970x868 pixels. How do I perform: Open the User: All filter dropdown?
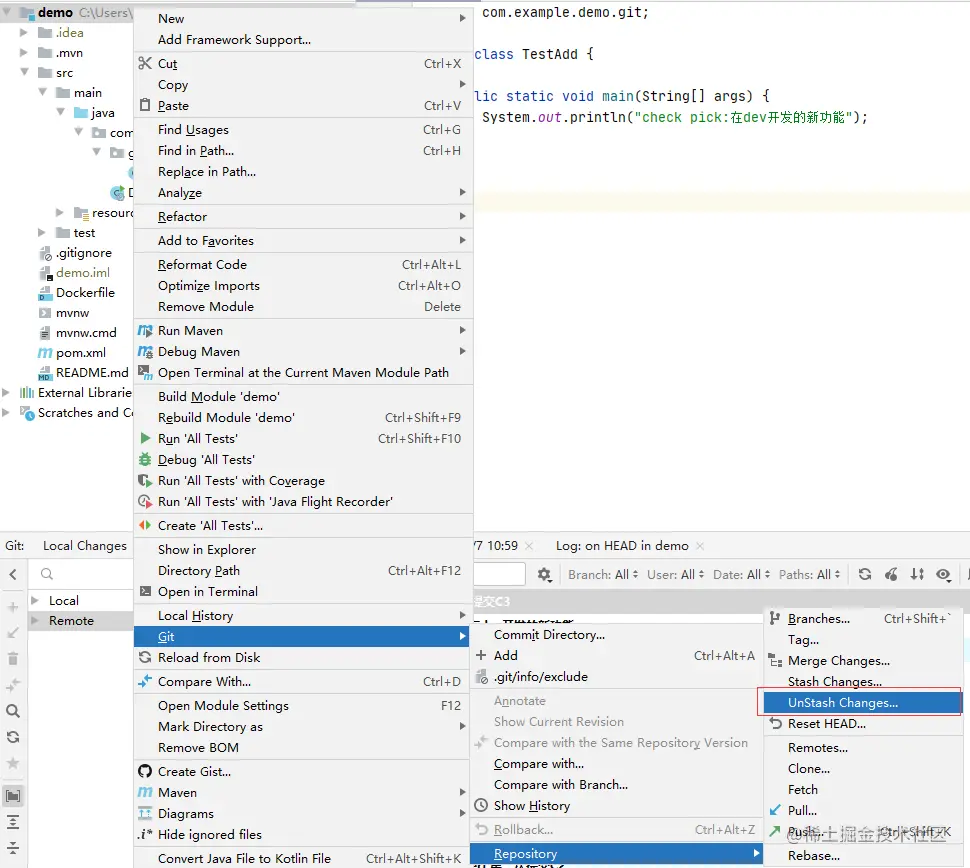coord(676,574)
